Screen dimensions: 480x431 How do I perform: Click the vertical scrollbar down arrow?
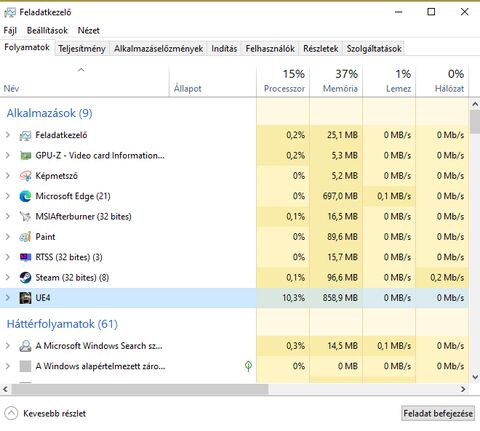475,377
